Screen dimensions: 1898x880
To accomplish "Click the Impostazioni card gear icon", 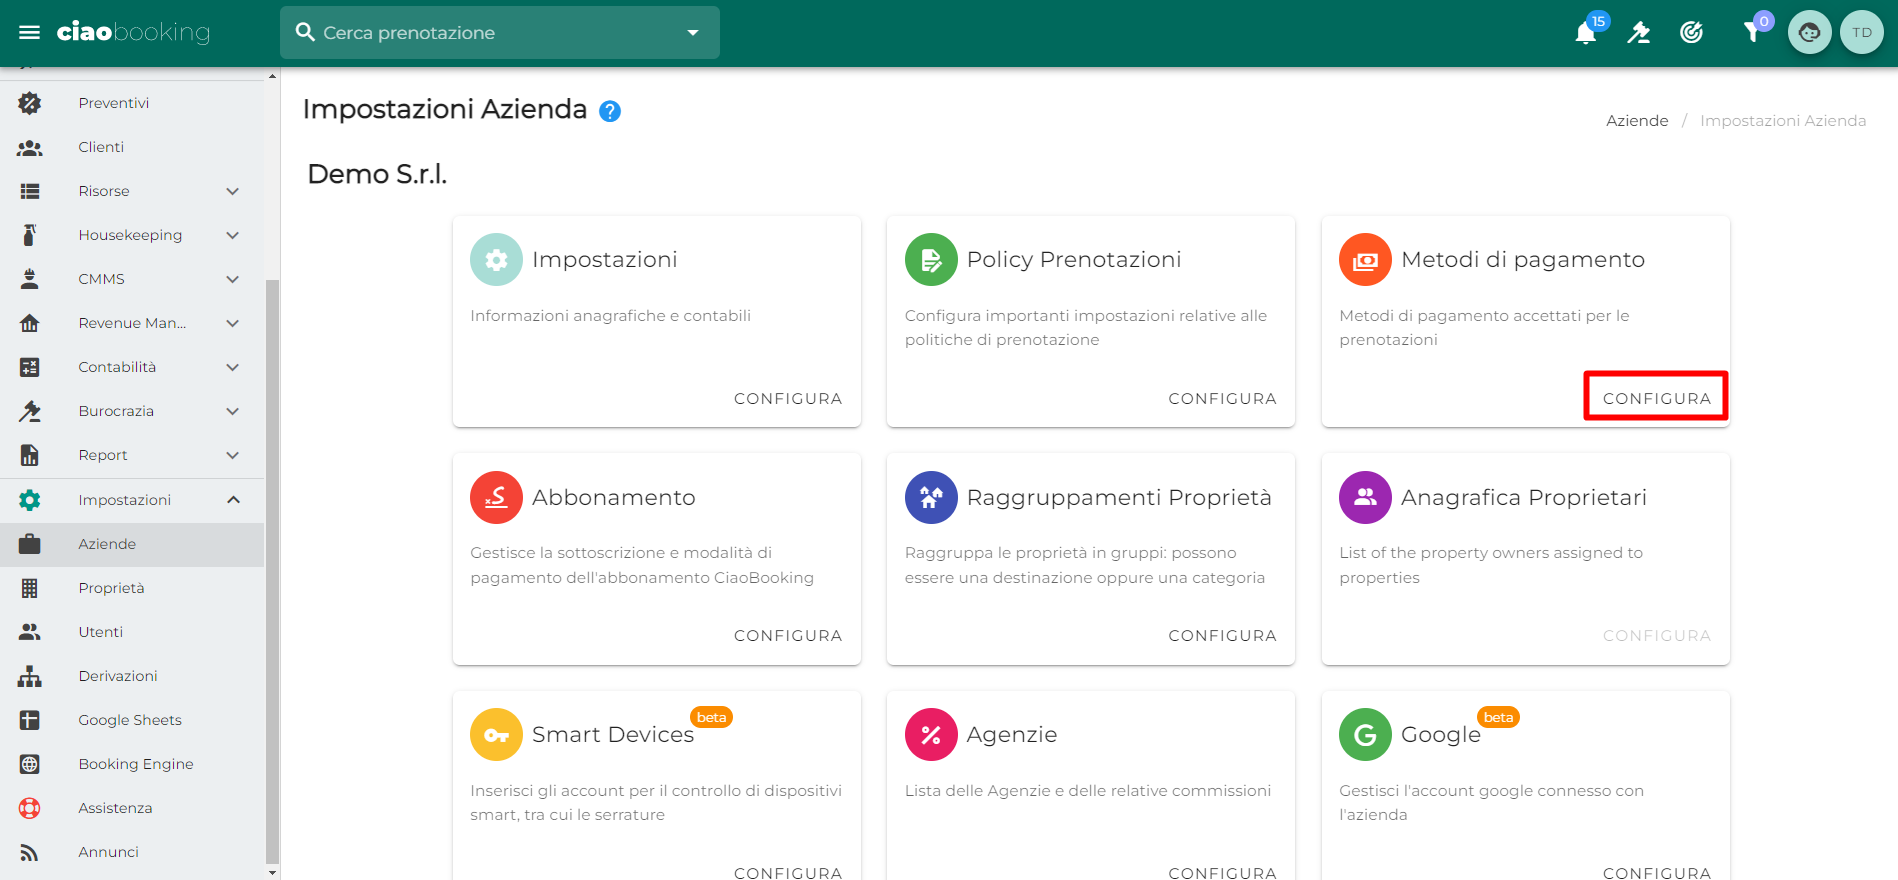I will coord(496,260).
